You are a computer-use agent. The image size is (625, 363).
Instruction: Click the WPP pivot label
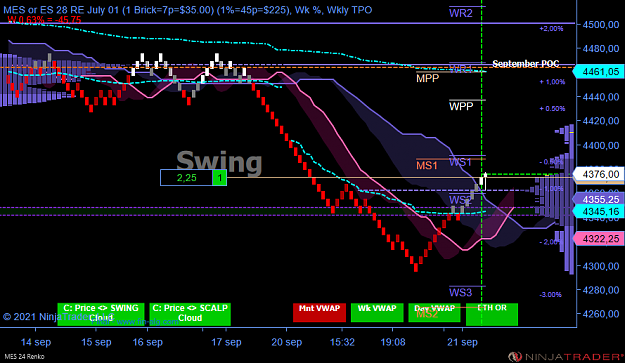461,106
